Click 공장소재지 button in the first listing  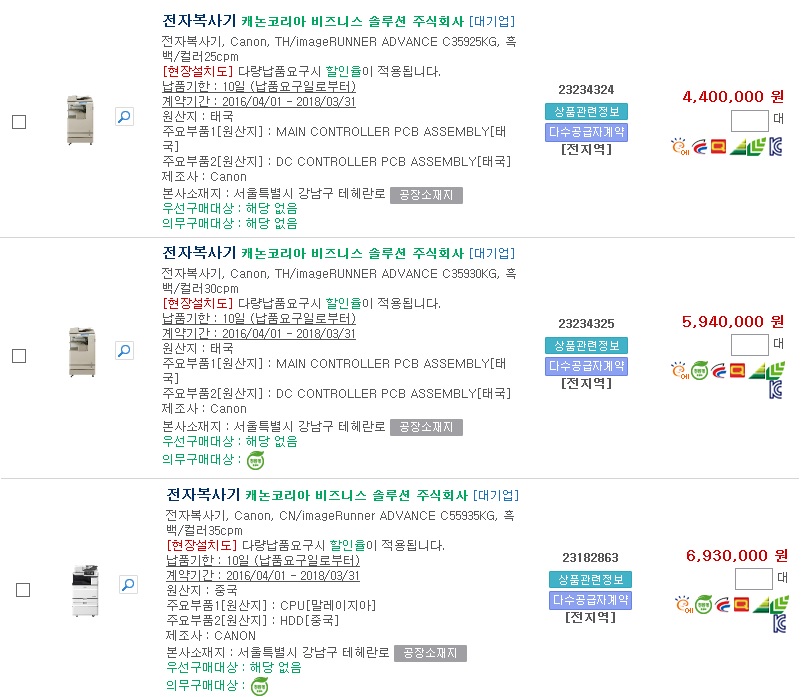[x=426, y=194]
